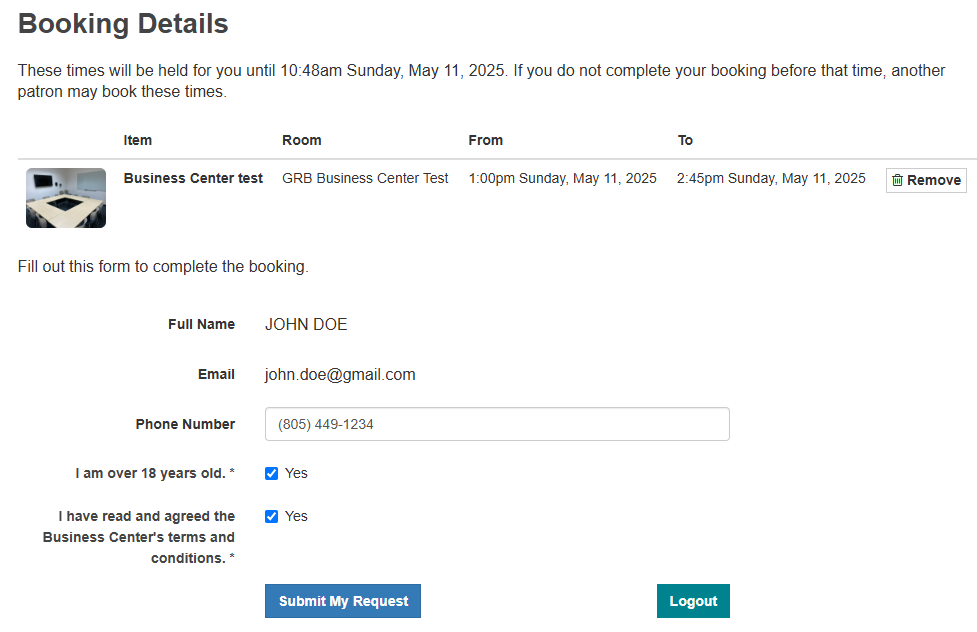
Task: Click the Item column header
Action: (138, 140)
